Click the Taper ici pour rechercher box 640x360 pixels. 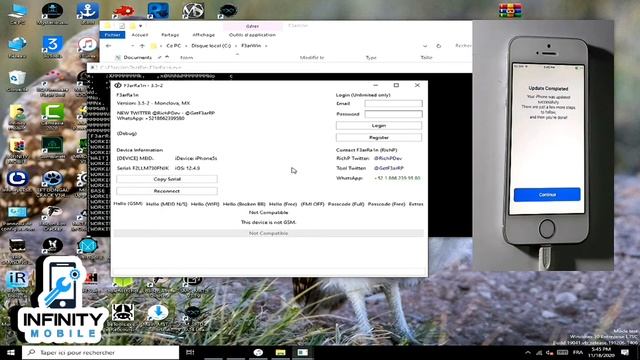pos(100,352)
